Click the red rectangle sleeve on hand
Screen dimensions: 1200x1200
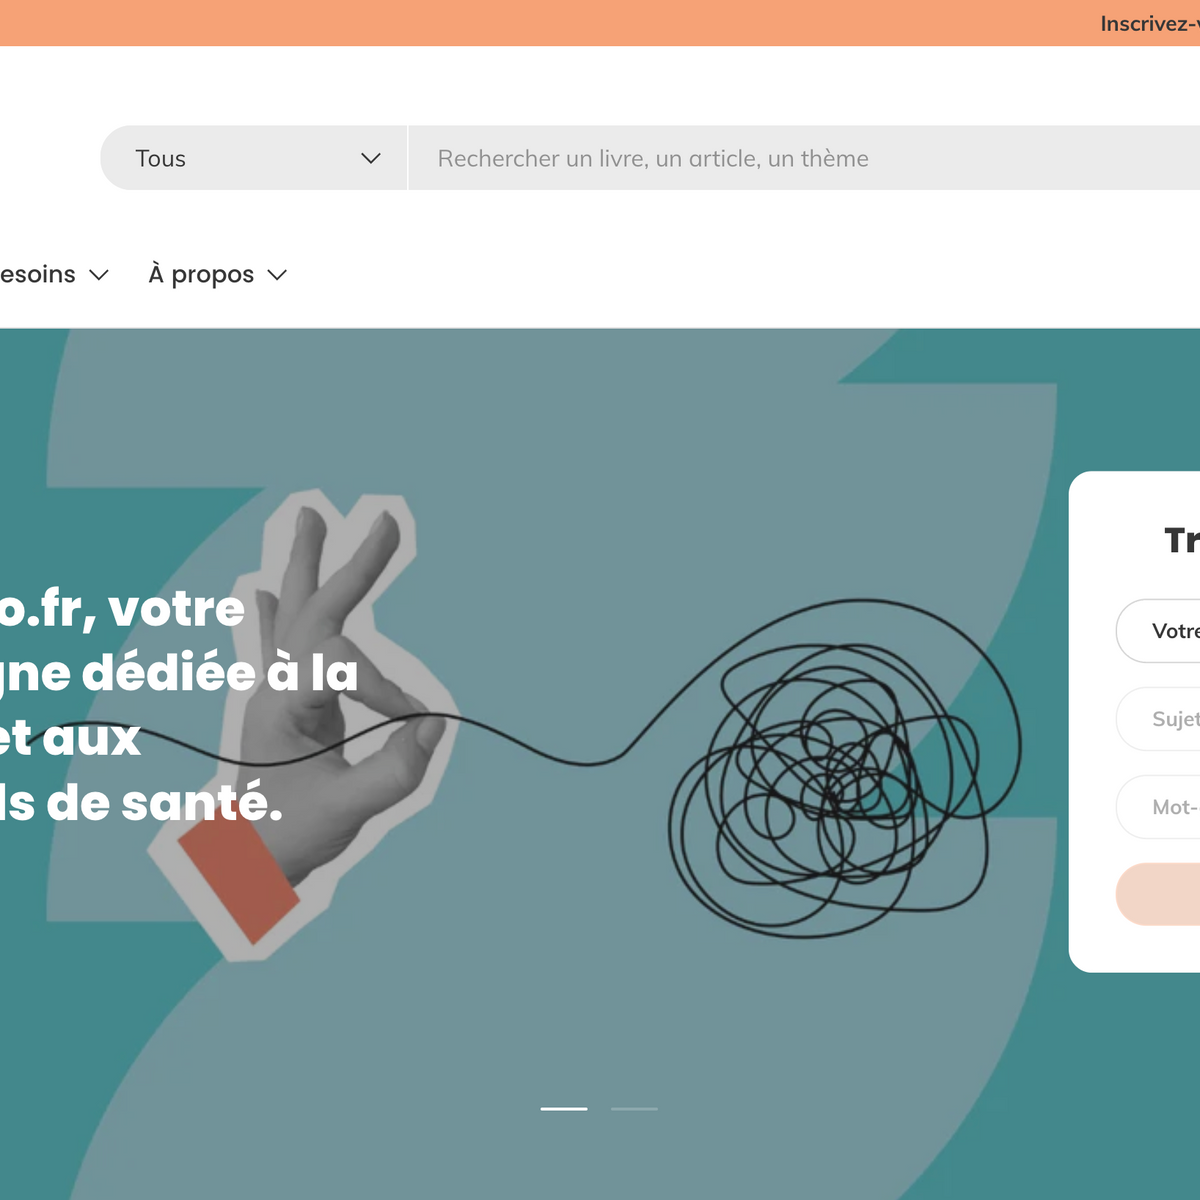238,870
